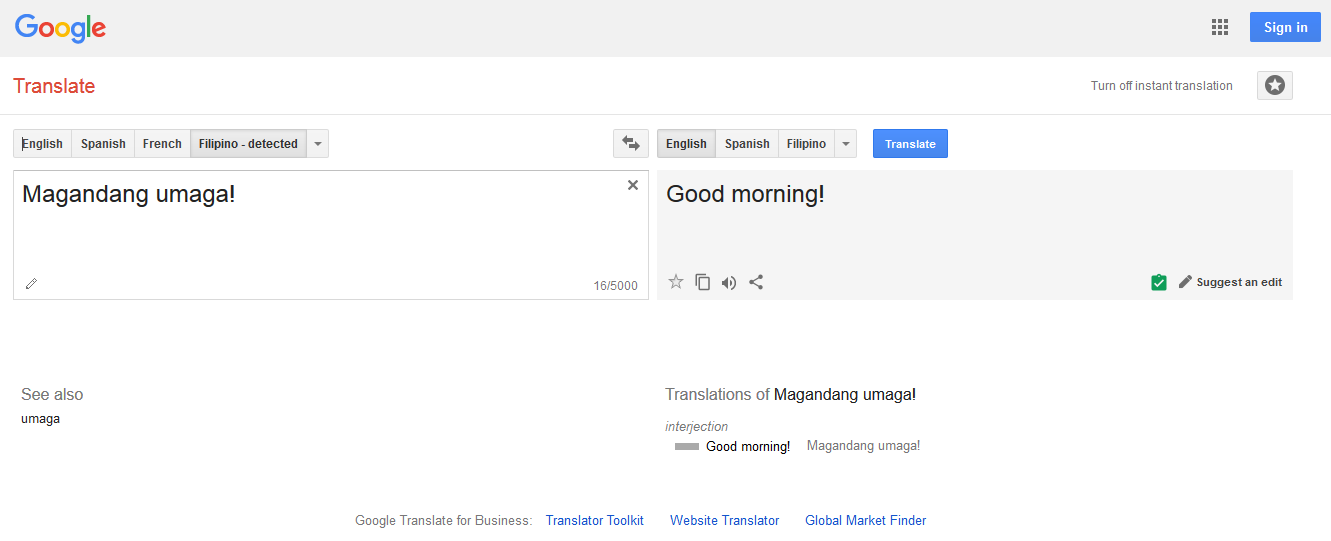Screen dimensions: 1331x541
Task: Click the interjection label
Action: pyautogui.click(x=697, y=427)
